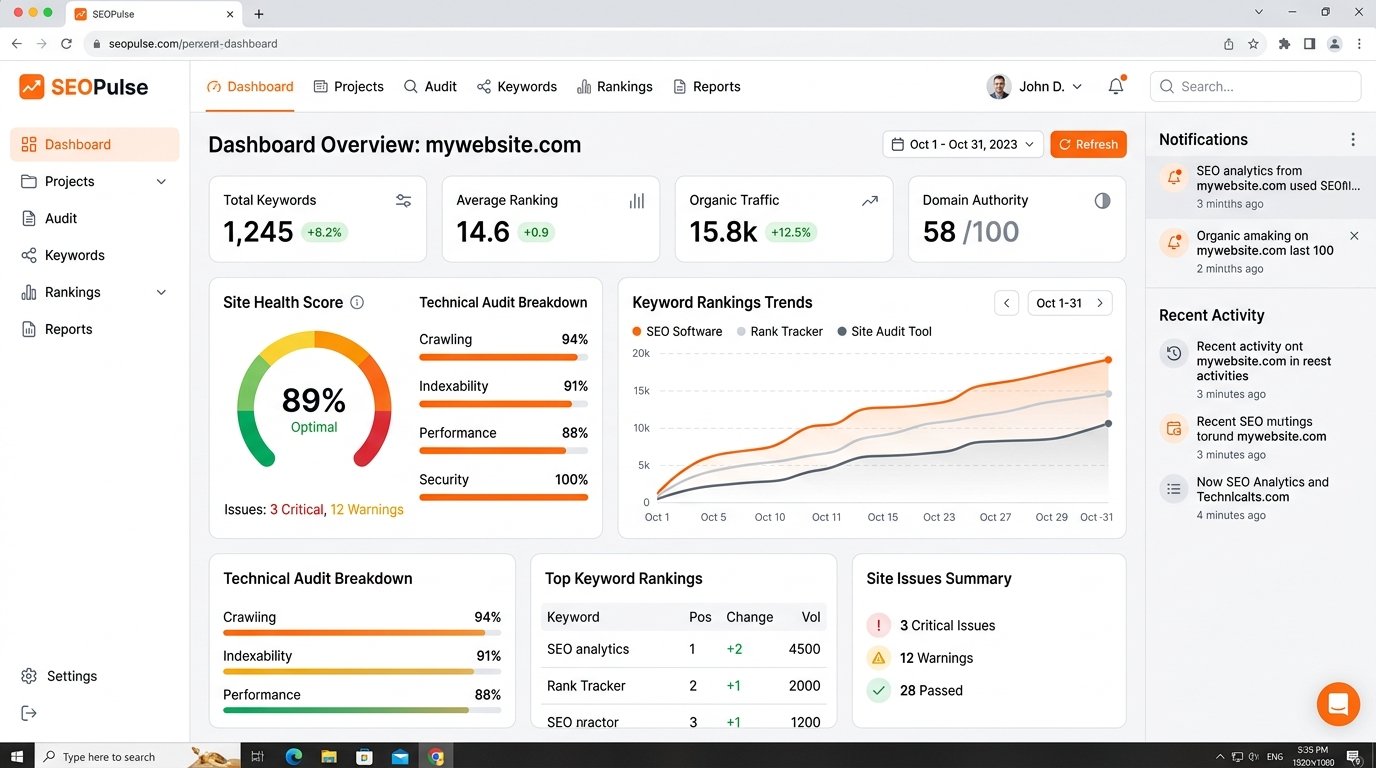Click the orange Refresh button
Viewport: 1376px width, 768px height.
tap(1088, 144)
